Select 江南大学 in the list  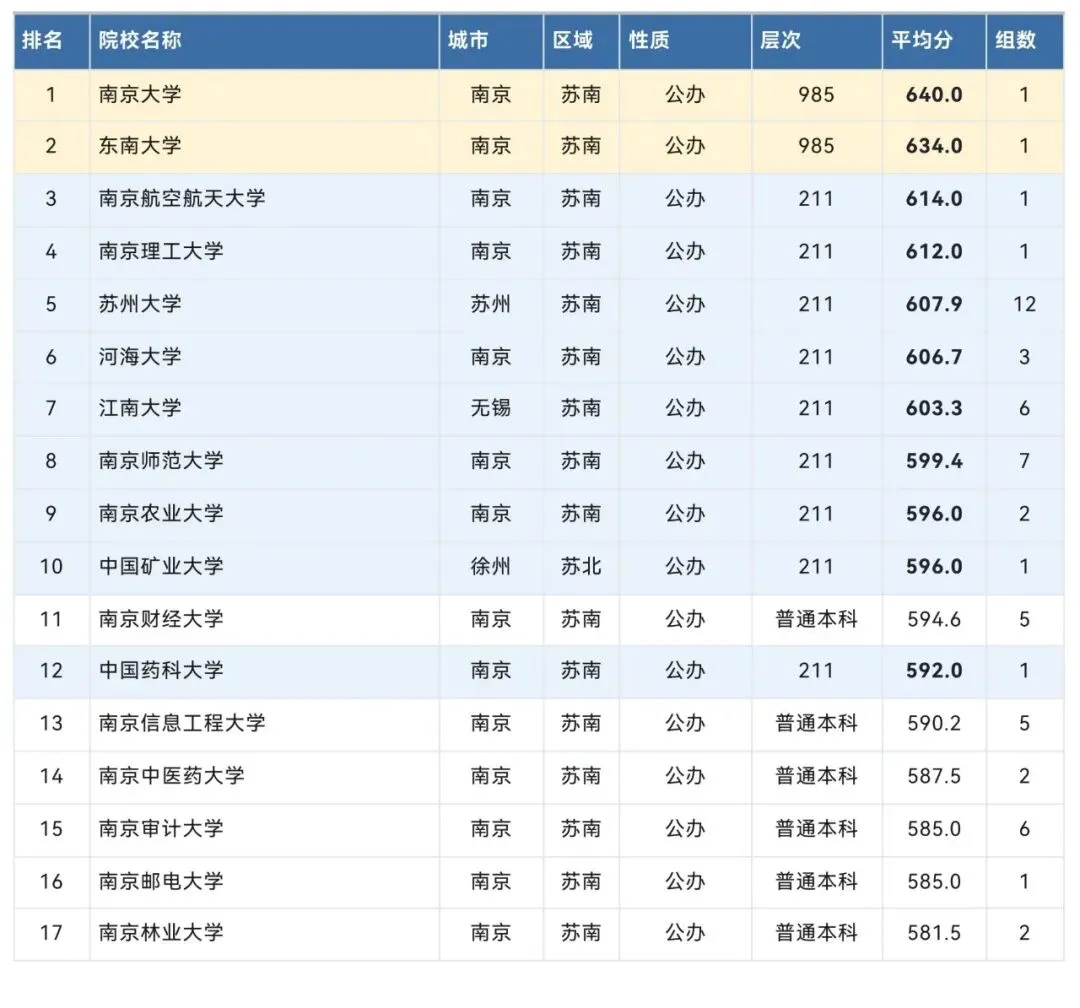[140, 409]
